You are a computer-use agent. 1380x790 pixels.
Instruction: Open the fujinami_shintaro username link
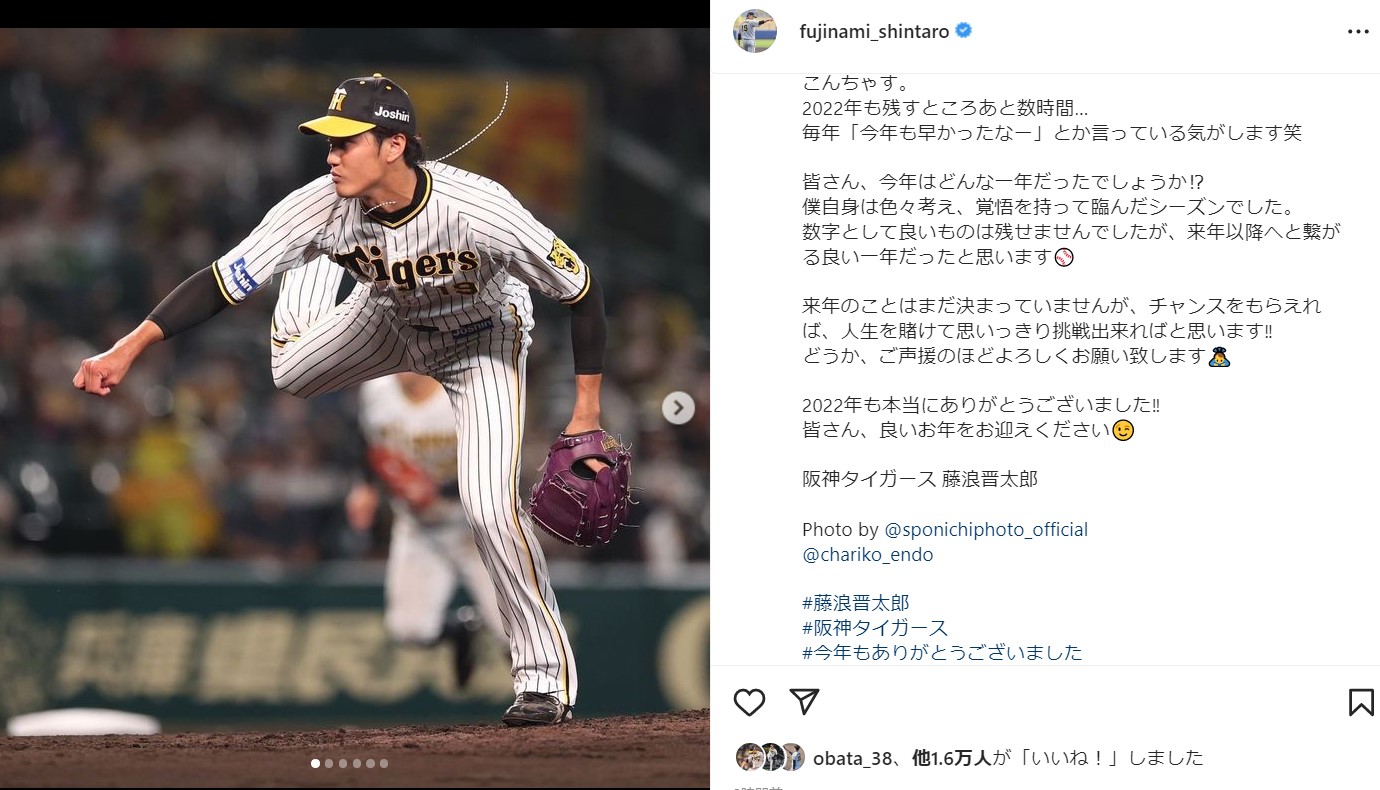pos(875,31)
